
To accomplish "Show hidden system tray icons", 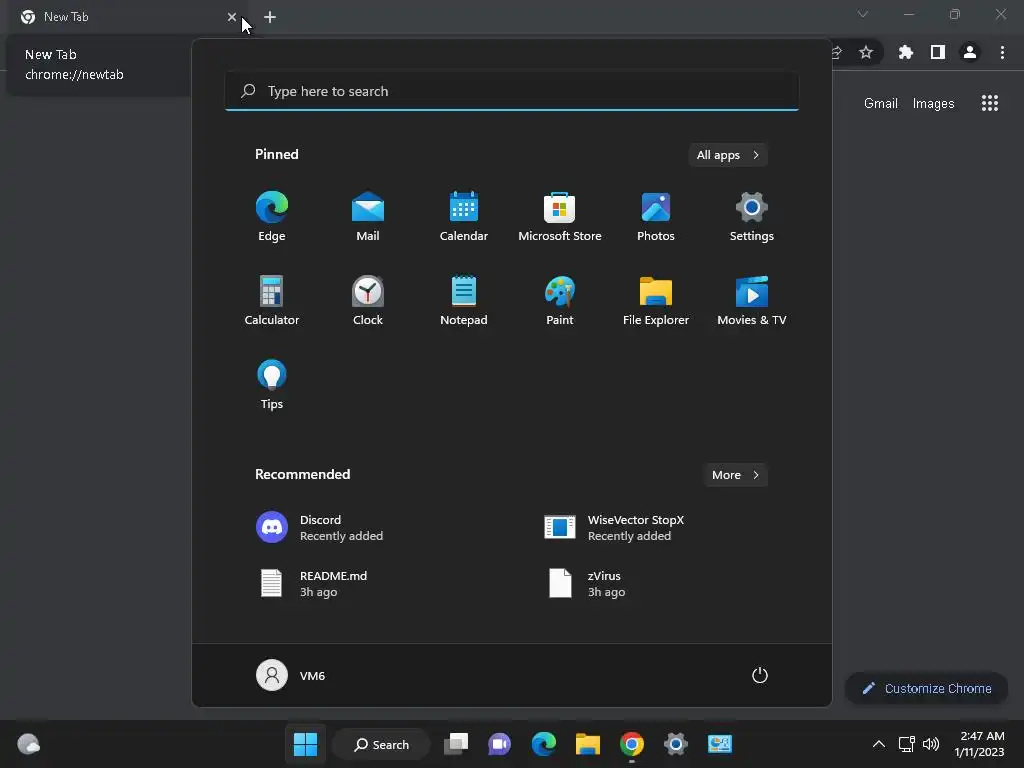I will coord(879,744).
